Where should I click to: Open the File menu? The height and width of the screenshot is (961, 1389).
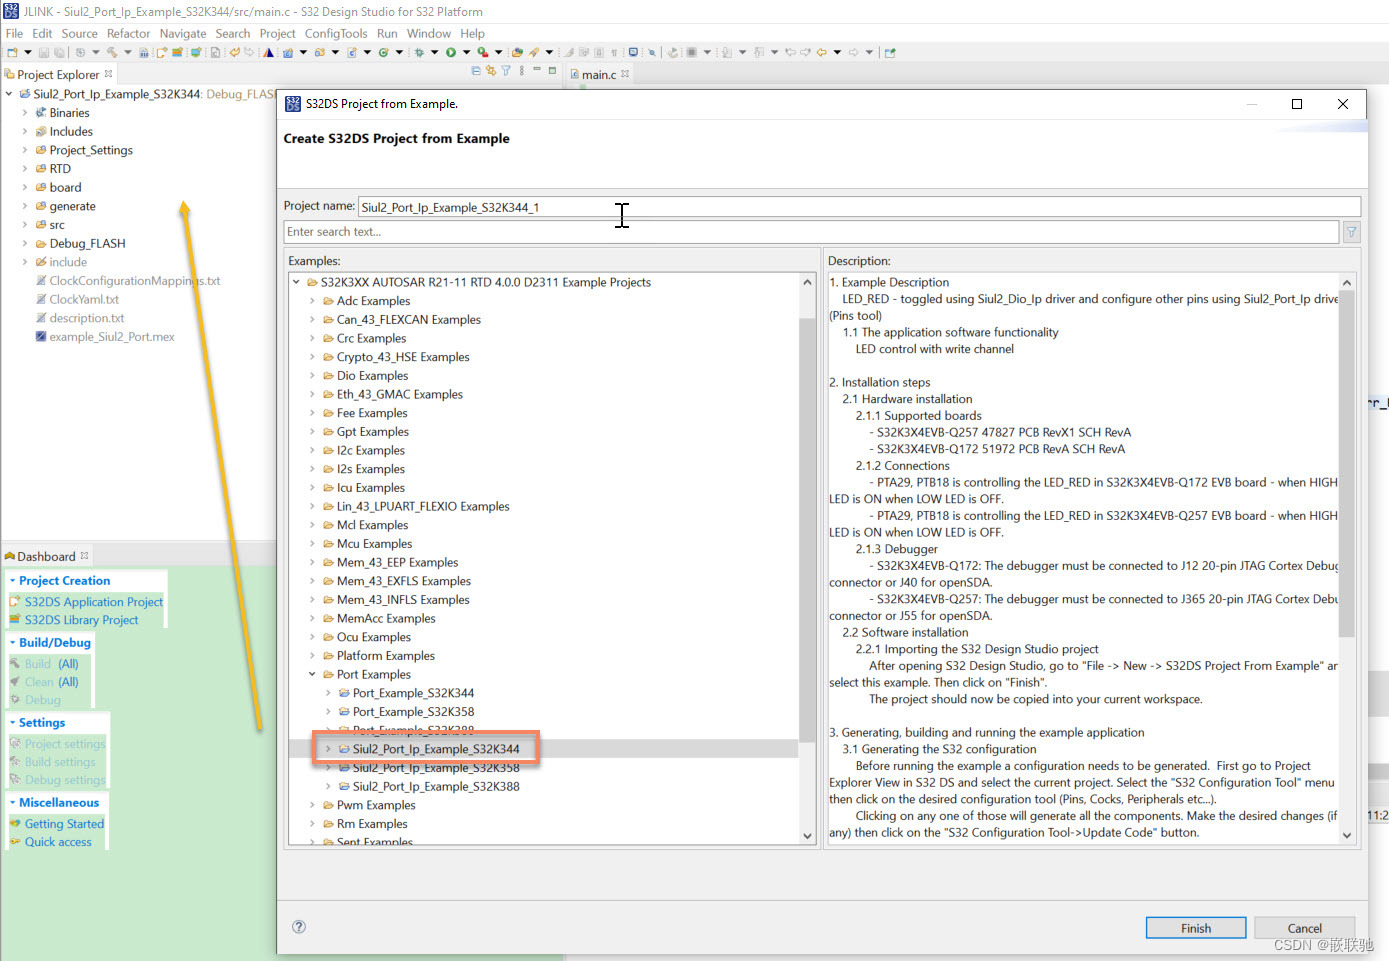coord(14,33)
